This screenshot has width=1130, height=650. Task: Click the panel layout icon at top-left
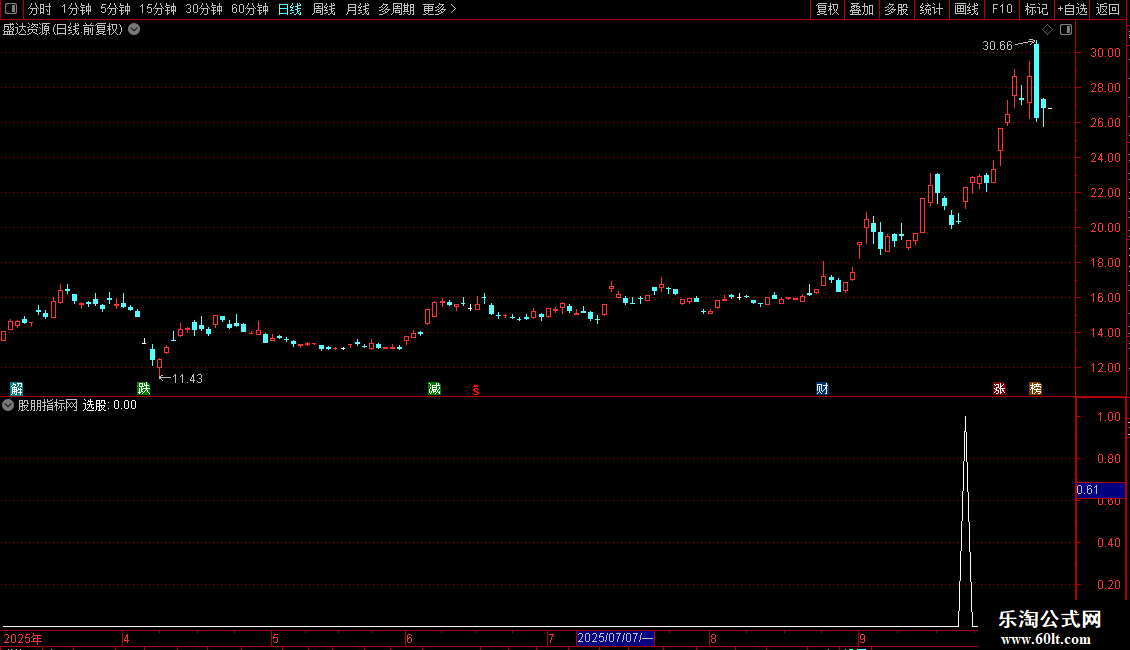pos(11,9)
